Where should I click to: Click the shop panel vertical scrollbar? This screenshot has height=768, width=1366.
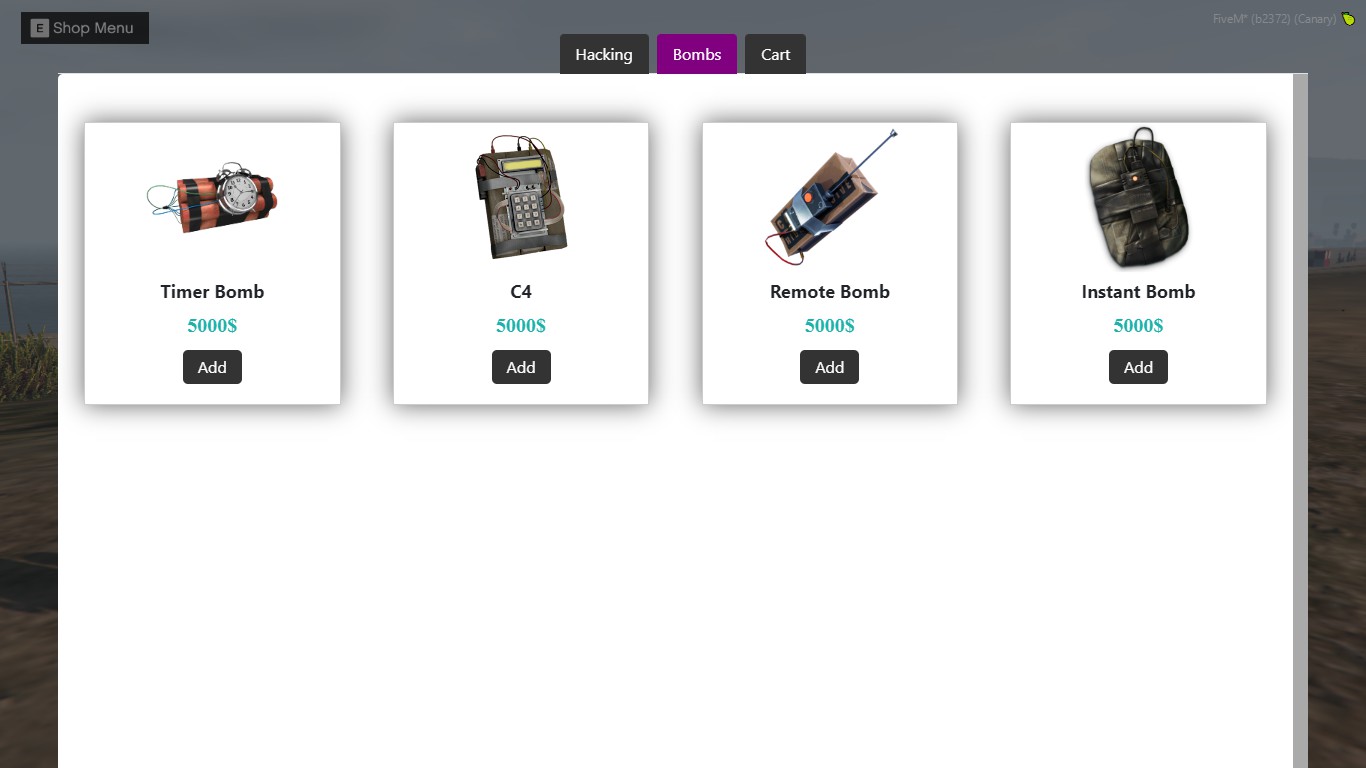tap(1300, 421)
